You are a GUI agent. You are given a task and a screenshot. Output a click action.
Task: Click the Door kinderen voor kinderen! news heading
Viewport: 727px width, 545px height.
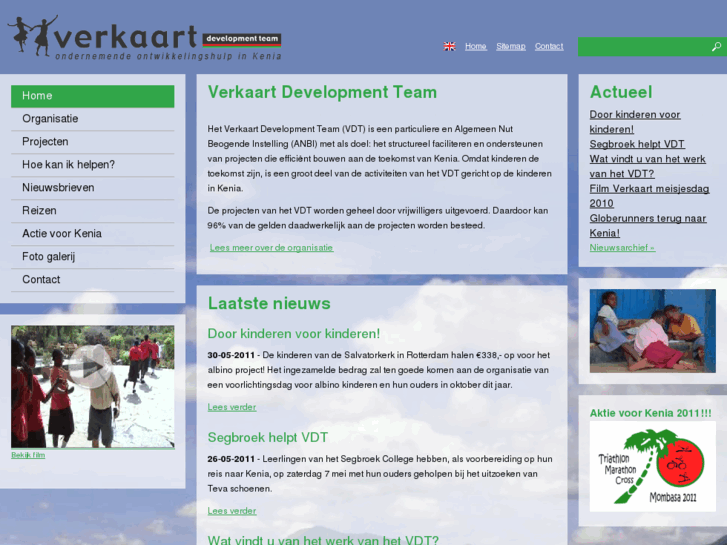293,333
